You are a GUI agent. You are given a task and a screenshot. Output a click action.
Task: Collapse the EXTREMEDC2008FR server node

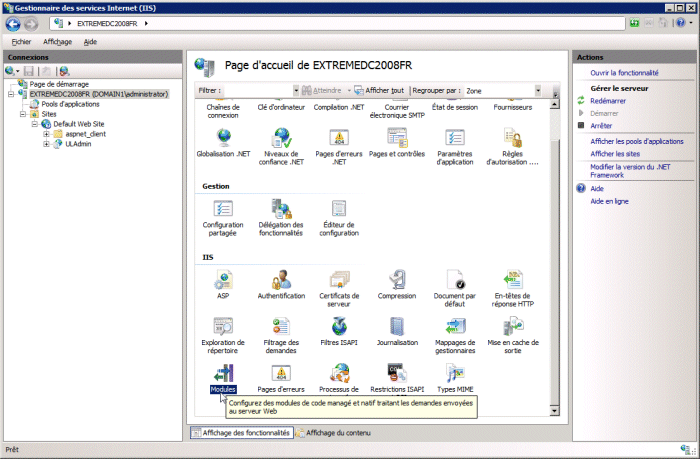[11, 94]
